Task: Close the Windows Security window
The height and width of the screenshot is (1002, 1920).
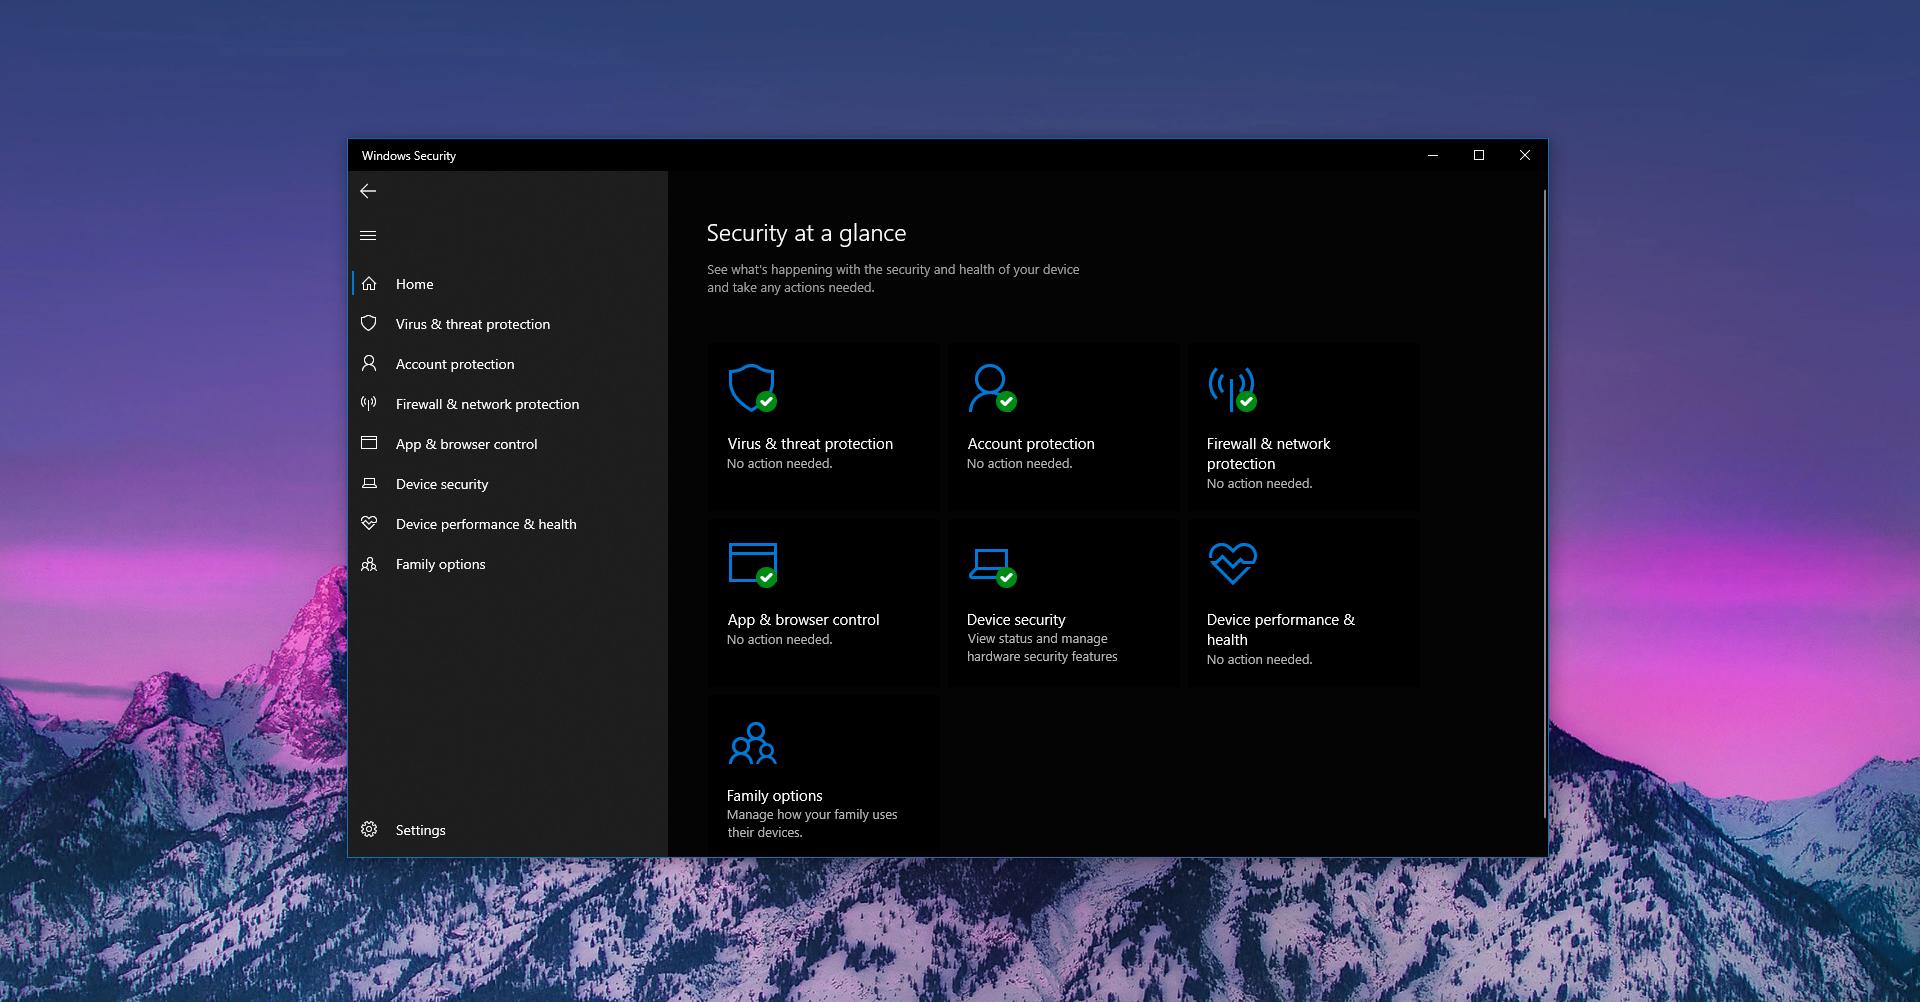Action: (1525, 155)
